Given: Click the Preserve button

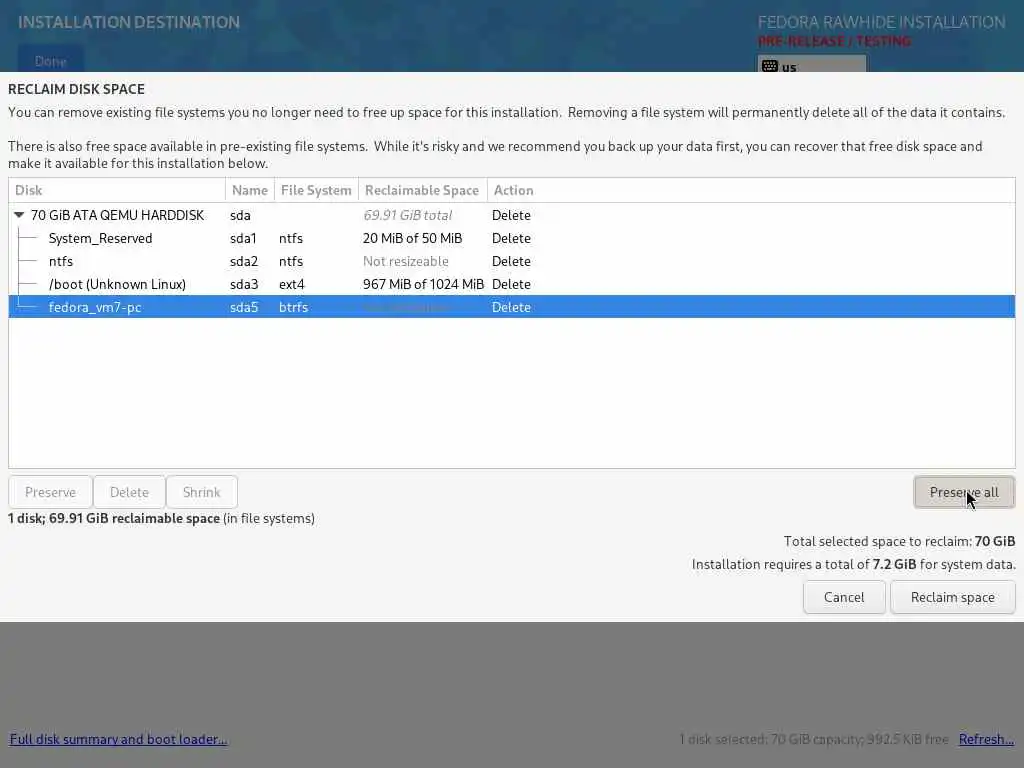Looking at the screenshot, I should point(50,492).
